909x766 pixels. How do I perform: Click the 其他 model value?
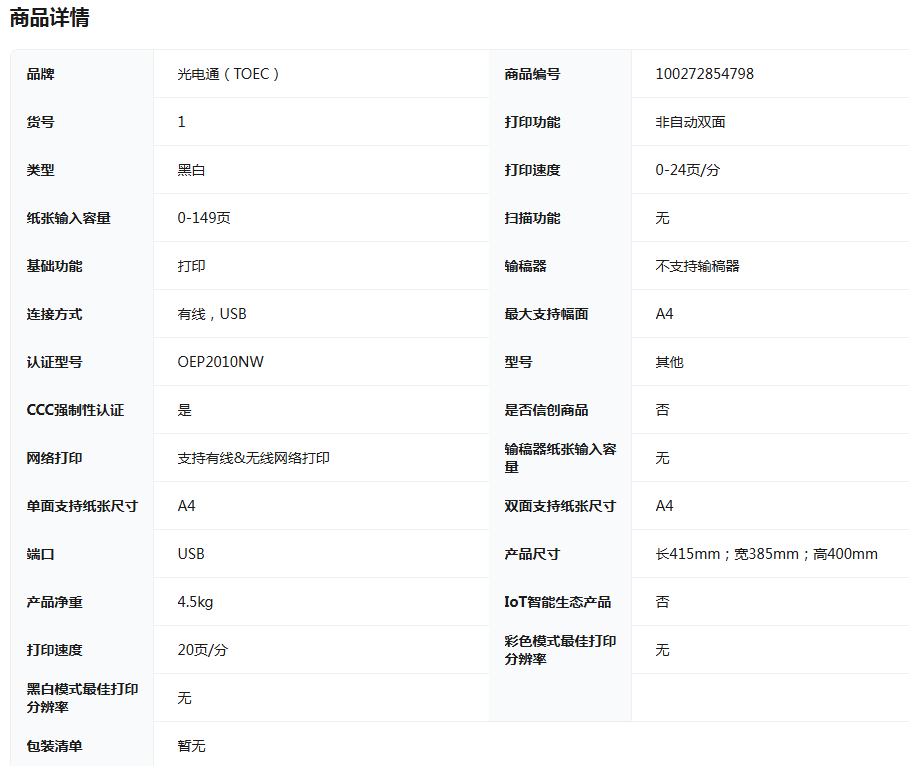point(669,362)
